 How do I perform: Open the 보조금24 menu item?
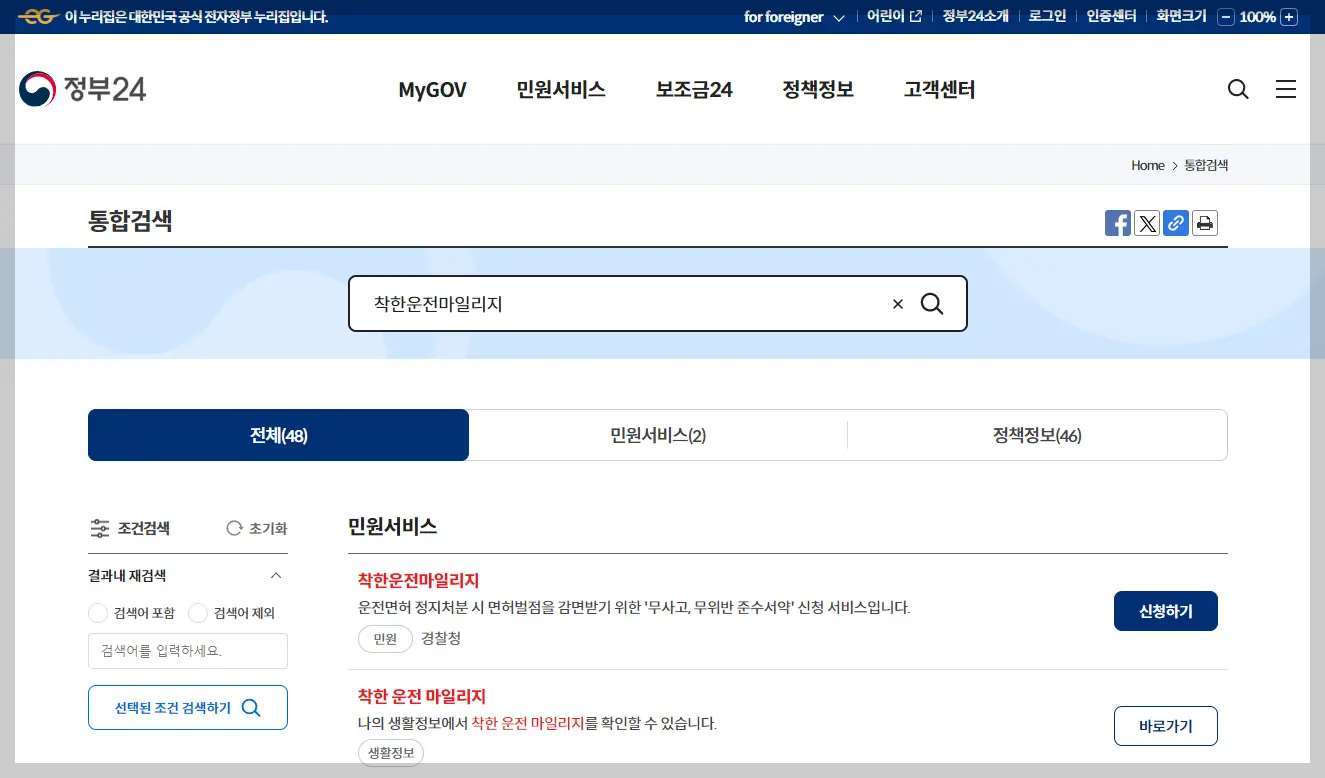pyautogui.click(x=694, y=89)
